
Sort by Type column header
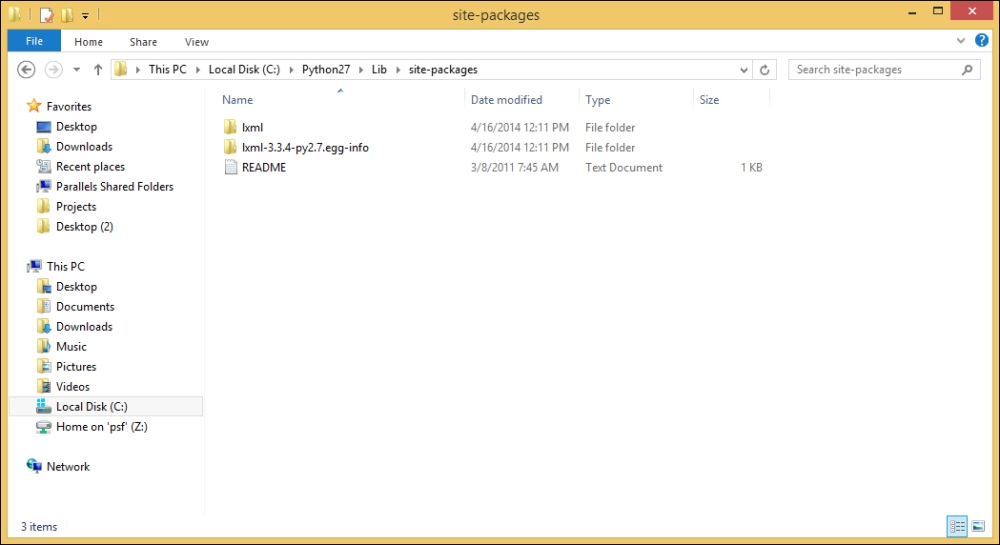(598, 99)
